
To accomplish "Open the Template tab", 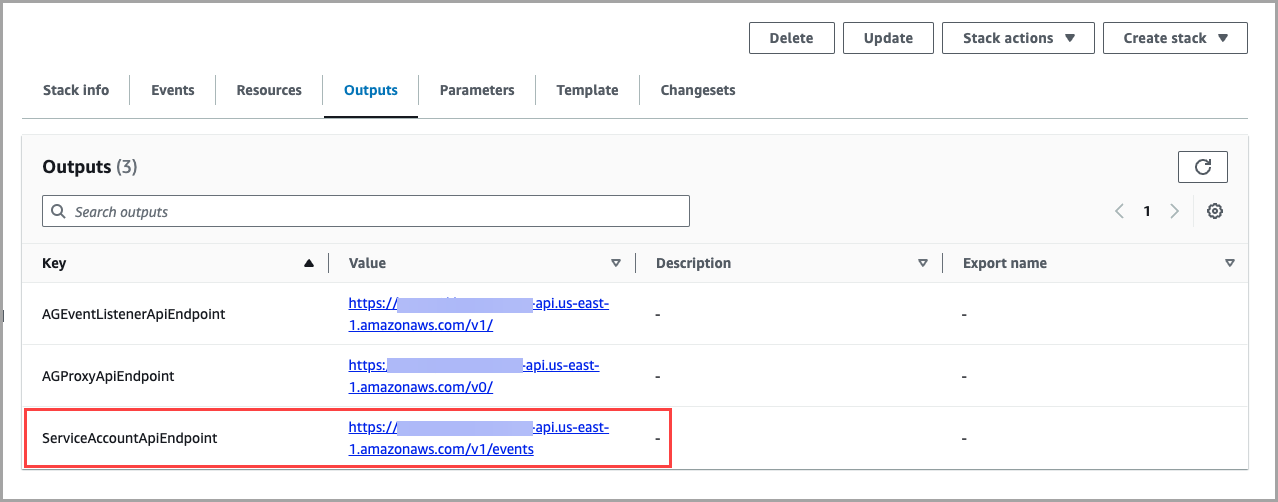I will [x=587, y=90].
